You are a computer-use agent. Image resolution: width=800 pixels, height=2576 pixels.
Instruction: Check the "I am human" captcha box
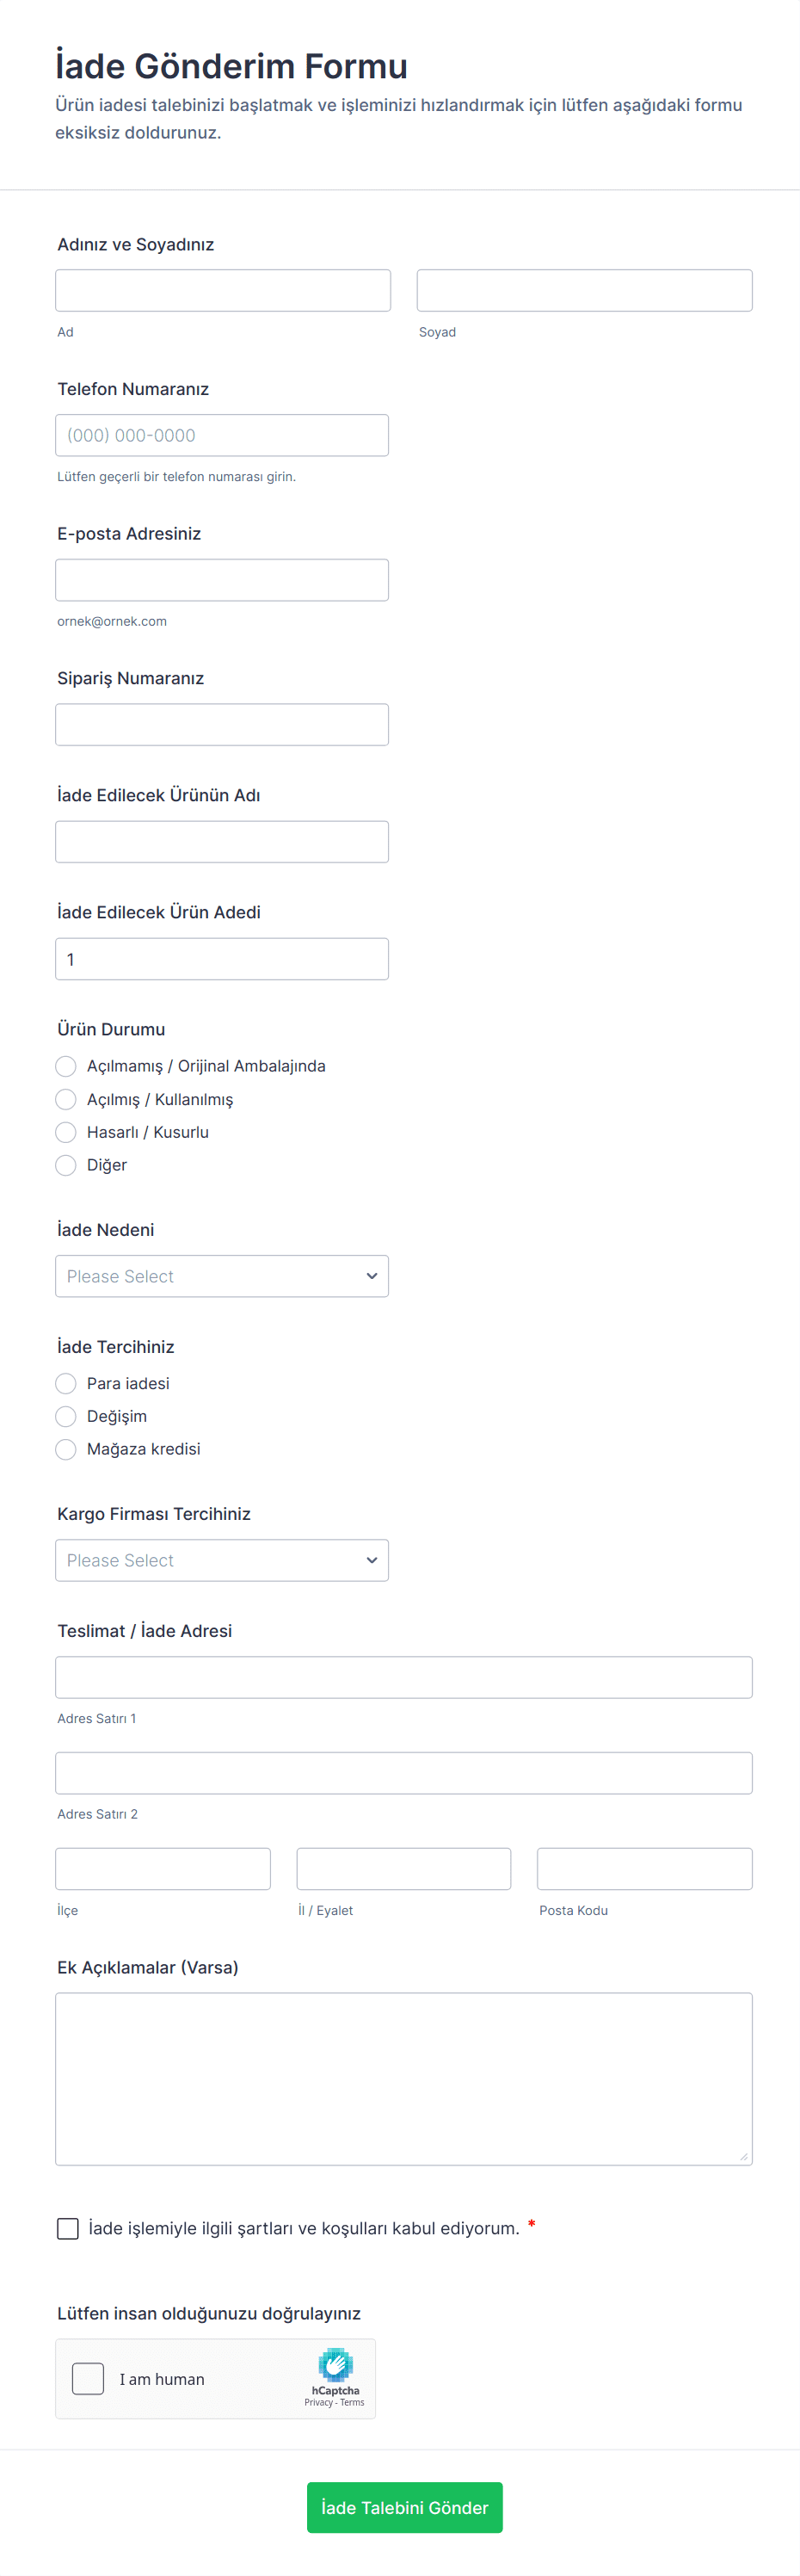click(88, 2379)
